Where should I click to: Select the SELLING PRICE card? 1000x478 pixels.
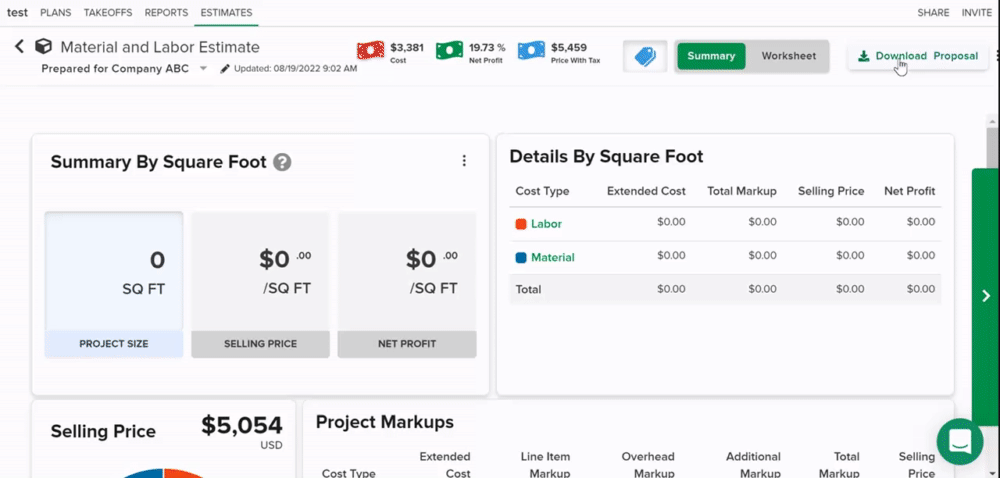[x=260, y=284]
